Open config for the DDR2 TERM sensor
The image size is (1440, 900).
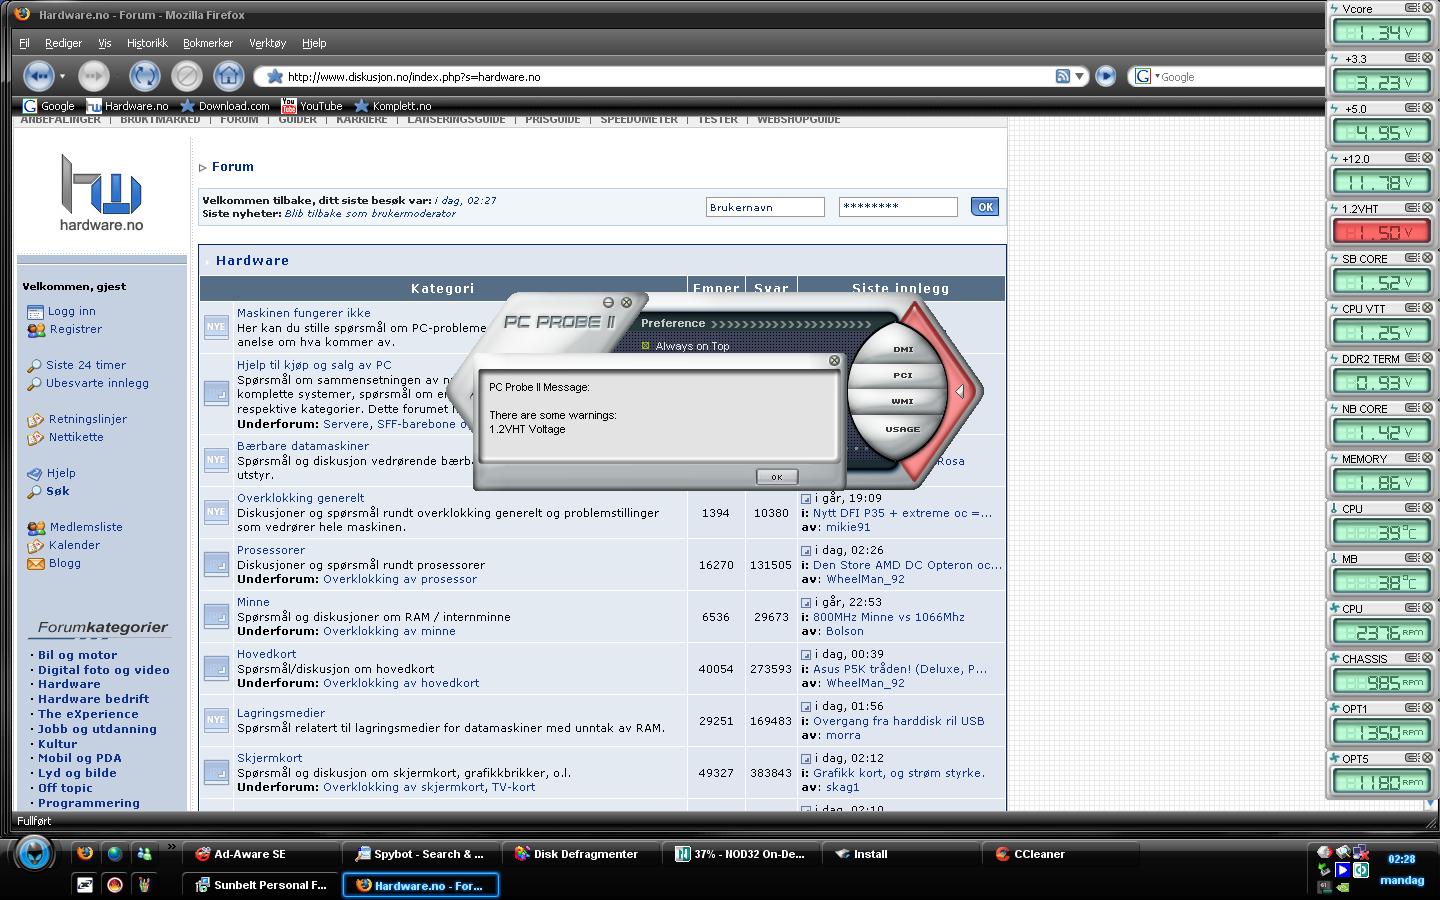1412,358
